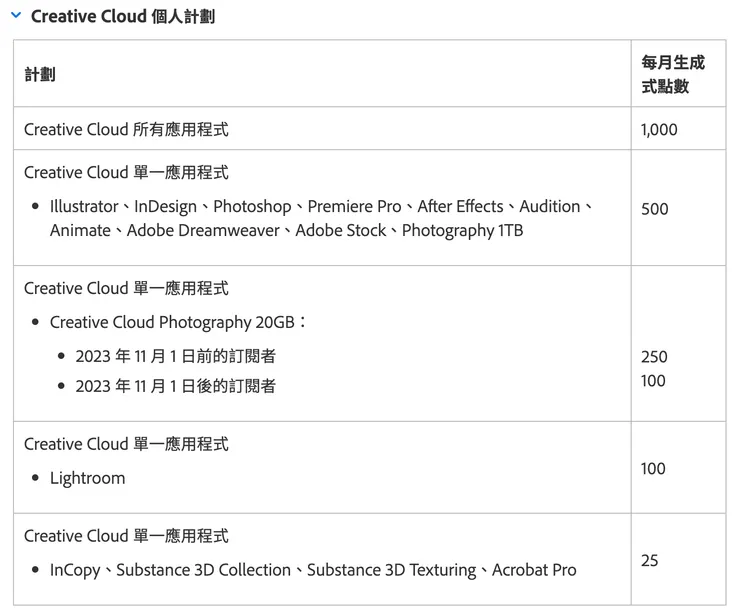Click the Lightroom bullet item
740x609 pixels.
pos(87,478)
